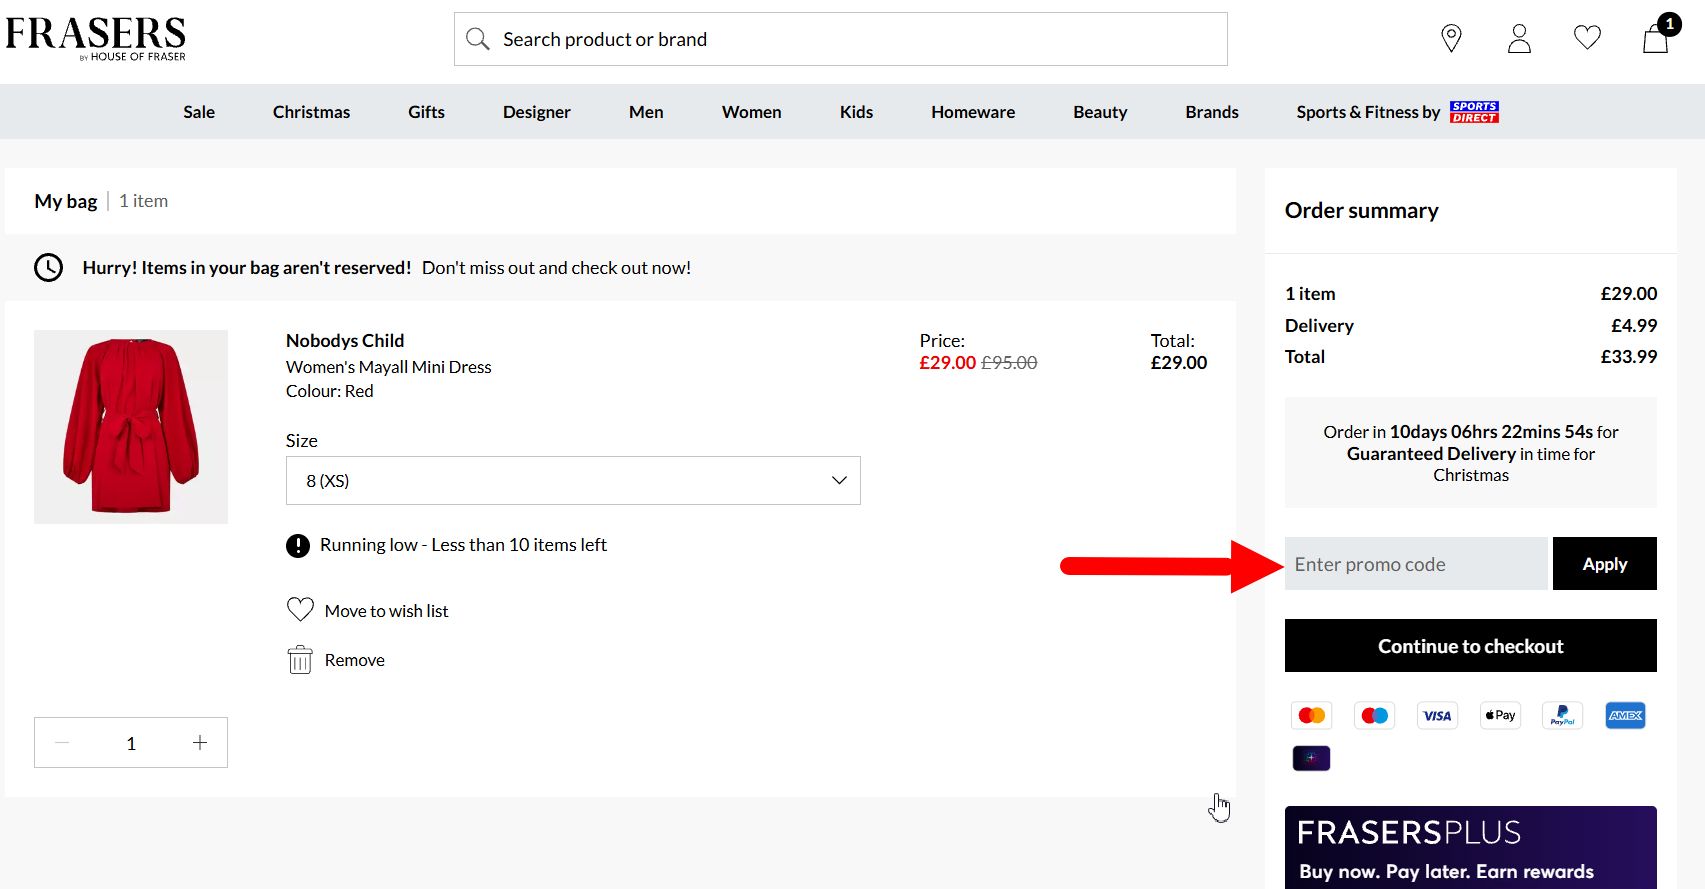Click the crossed-out £95.00 price
The image size is (1705, 889).
point(1009,363)
